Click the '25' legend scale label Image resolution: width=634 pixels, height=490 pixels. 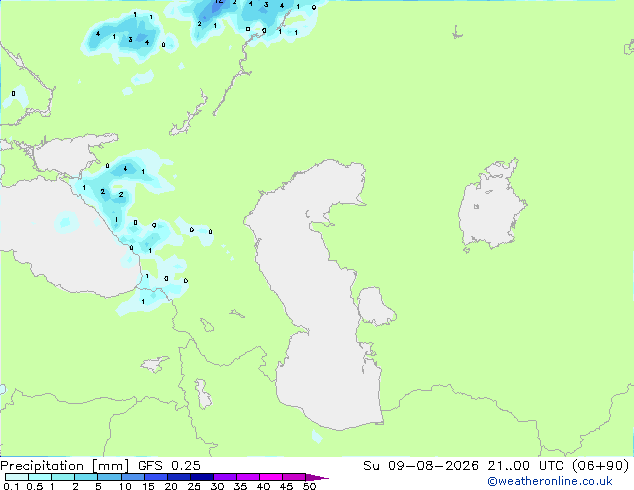click(x=194, y=486)
